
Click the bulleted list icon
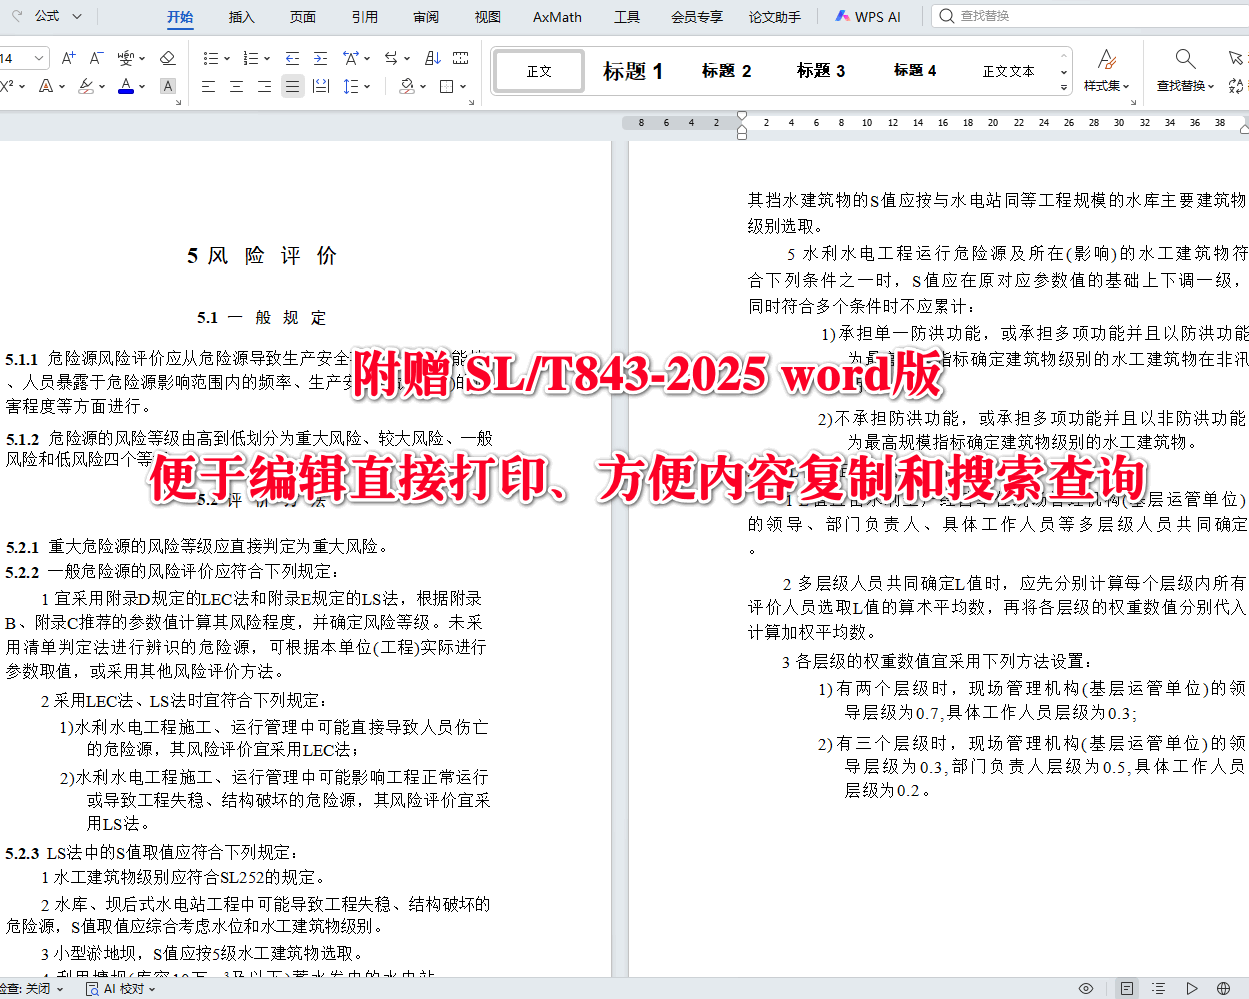tap(212, 57)
